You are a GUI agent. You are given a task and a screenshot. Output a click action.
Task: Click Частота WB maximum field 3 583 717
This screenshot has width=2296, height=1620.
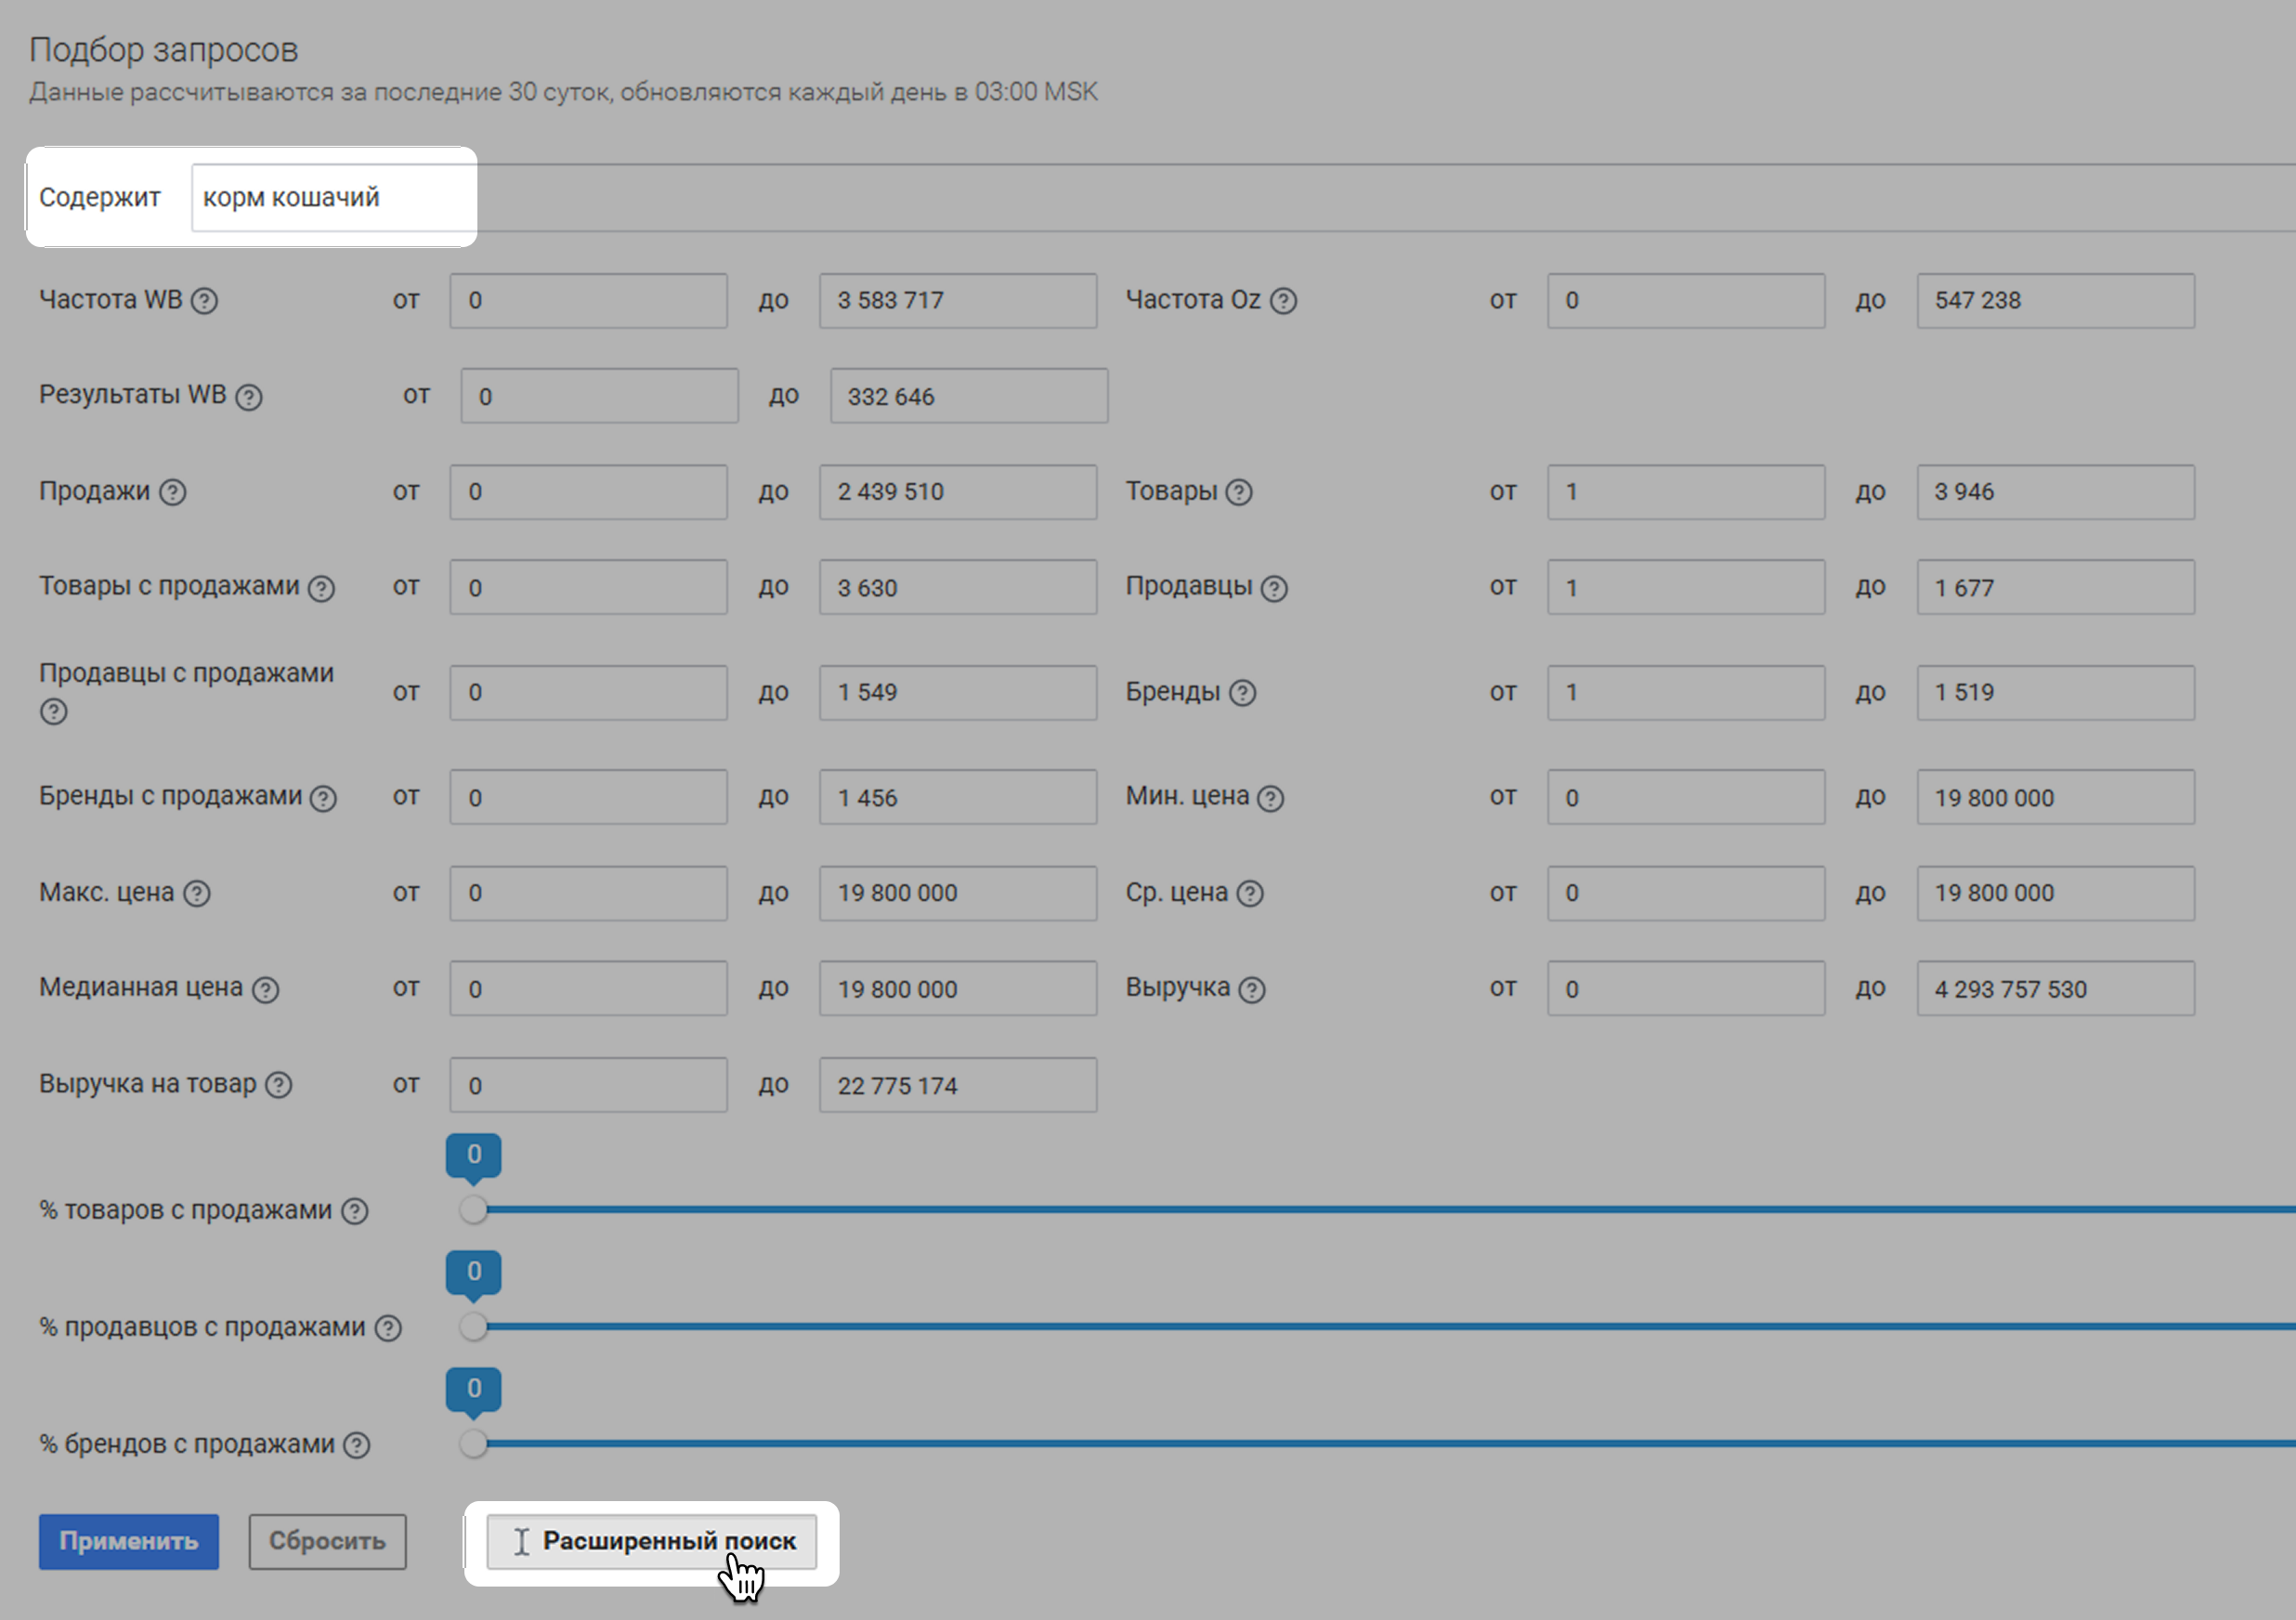click(x=957, y=301)
